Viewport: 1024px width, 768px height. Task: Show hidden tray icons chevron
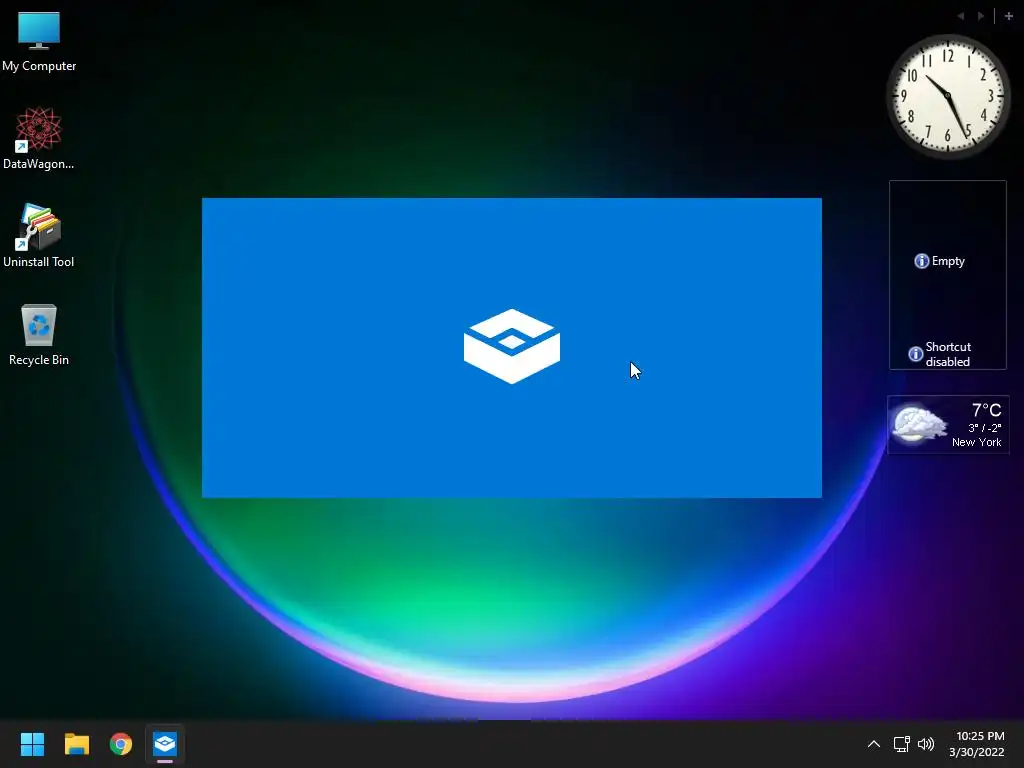pos(874,744)
